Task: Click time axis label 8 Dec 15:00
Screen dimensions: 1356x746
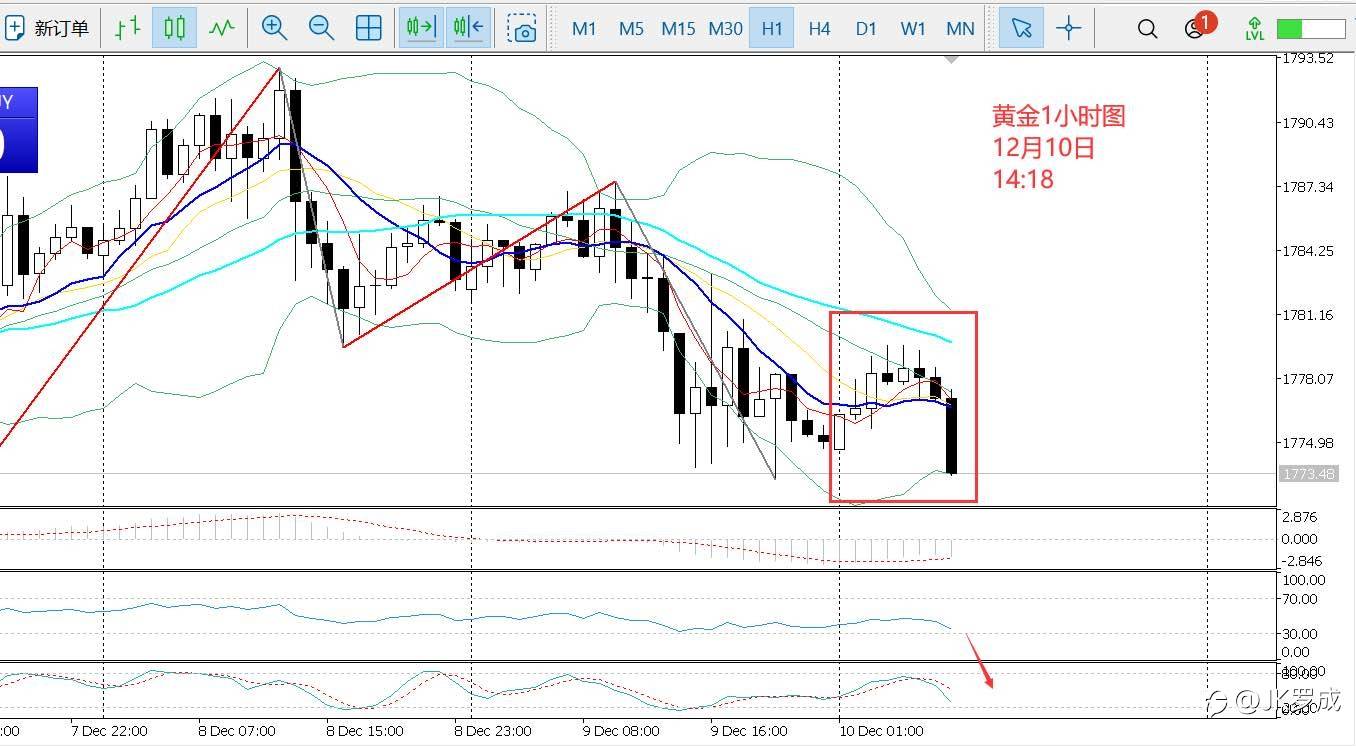Action: click(365, 731)
